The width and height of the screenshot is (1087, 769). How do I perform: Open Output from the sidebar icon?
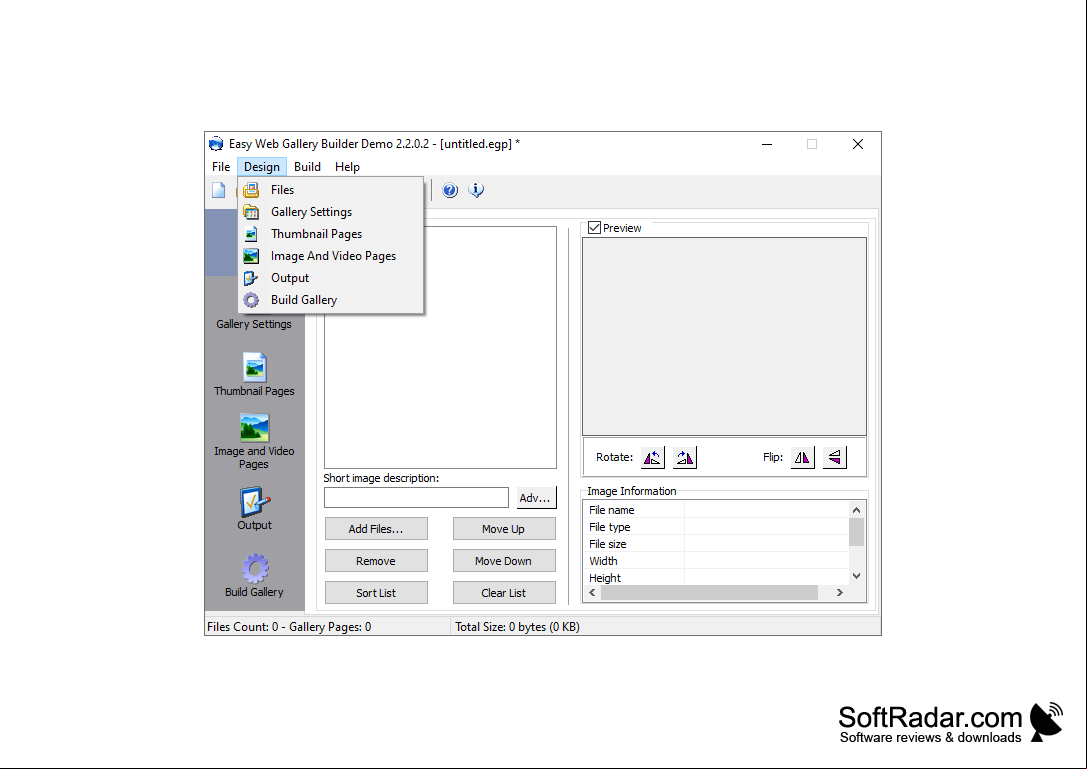click(x=254, y=502)
